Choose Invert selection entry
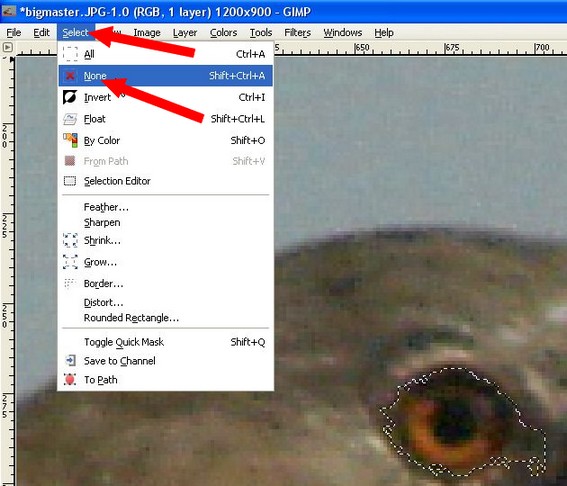Image resolution: width=567 pixels, height=486 pixels. point(166,97)
